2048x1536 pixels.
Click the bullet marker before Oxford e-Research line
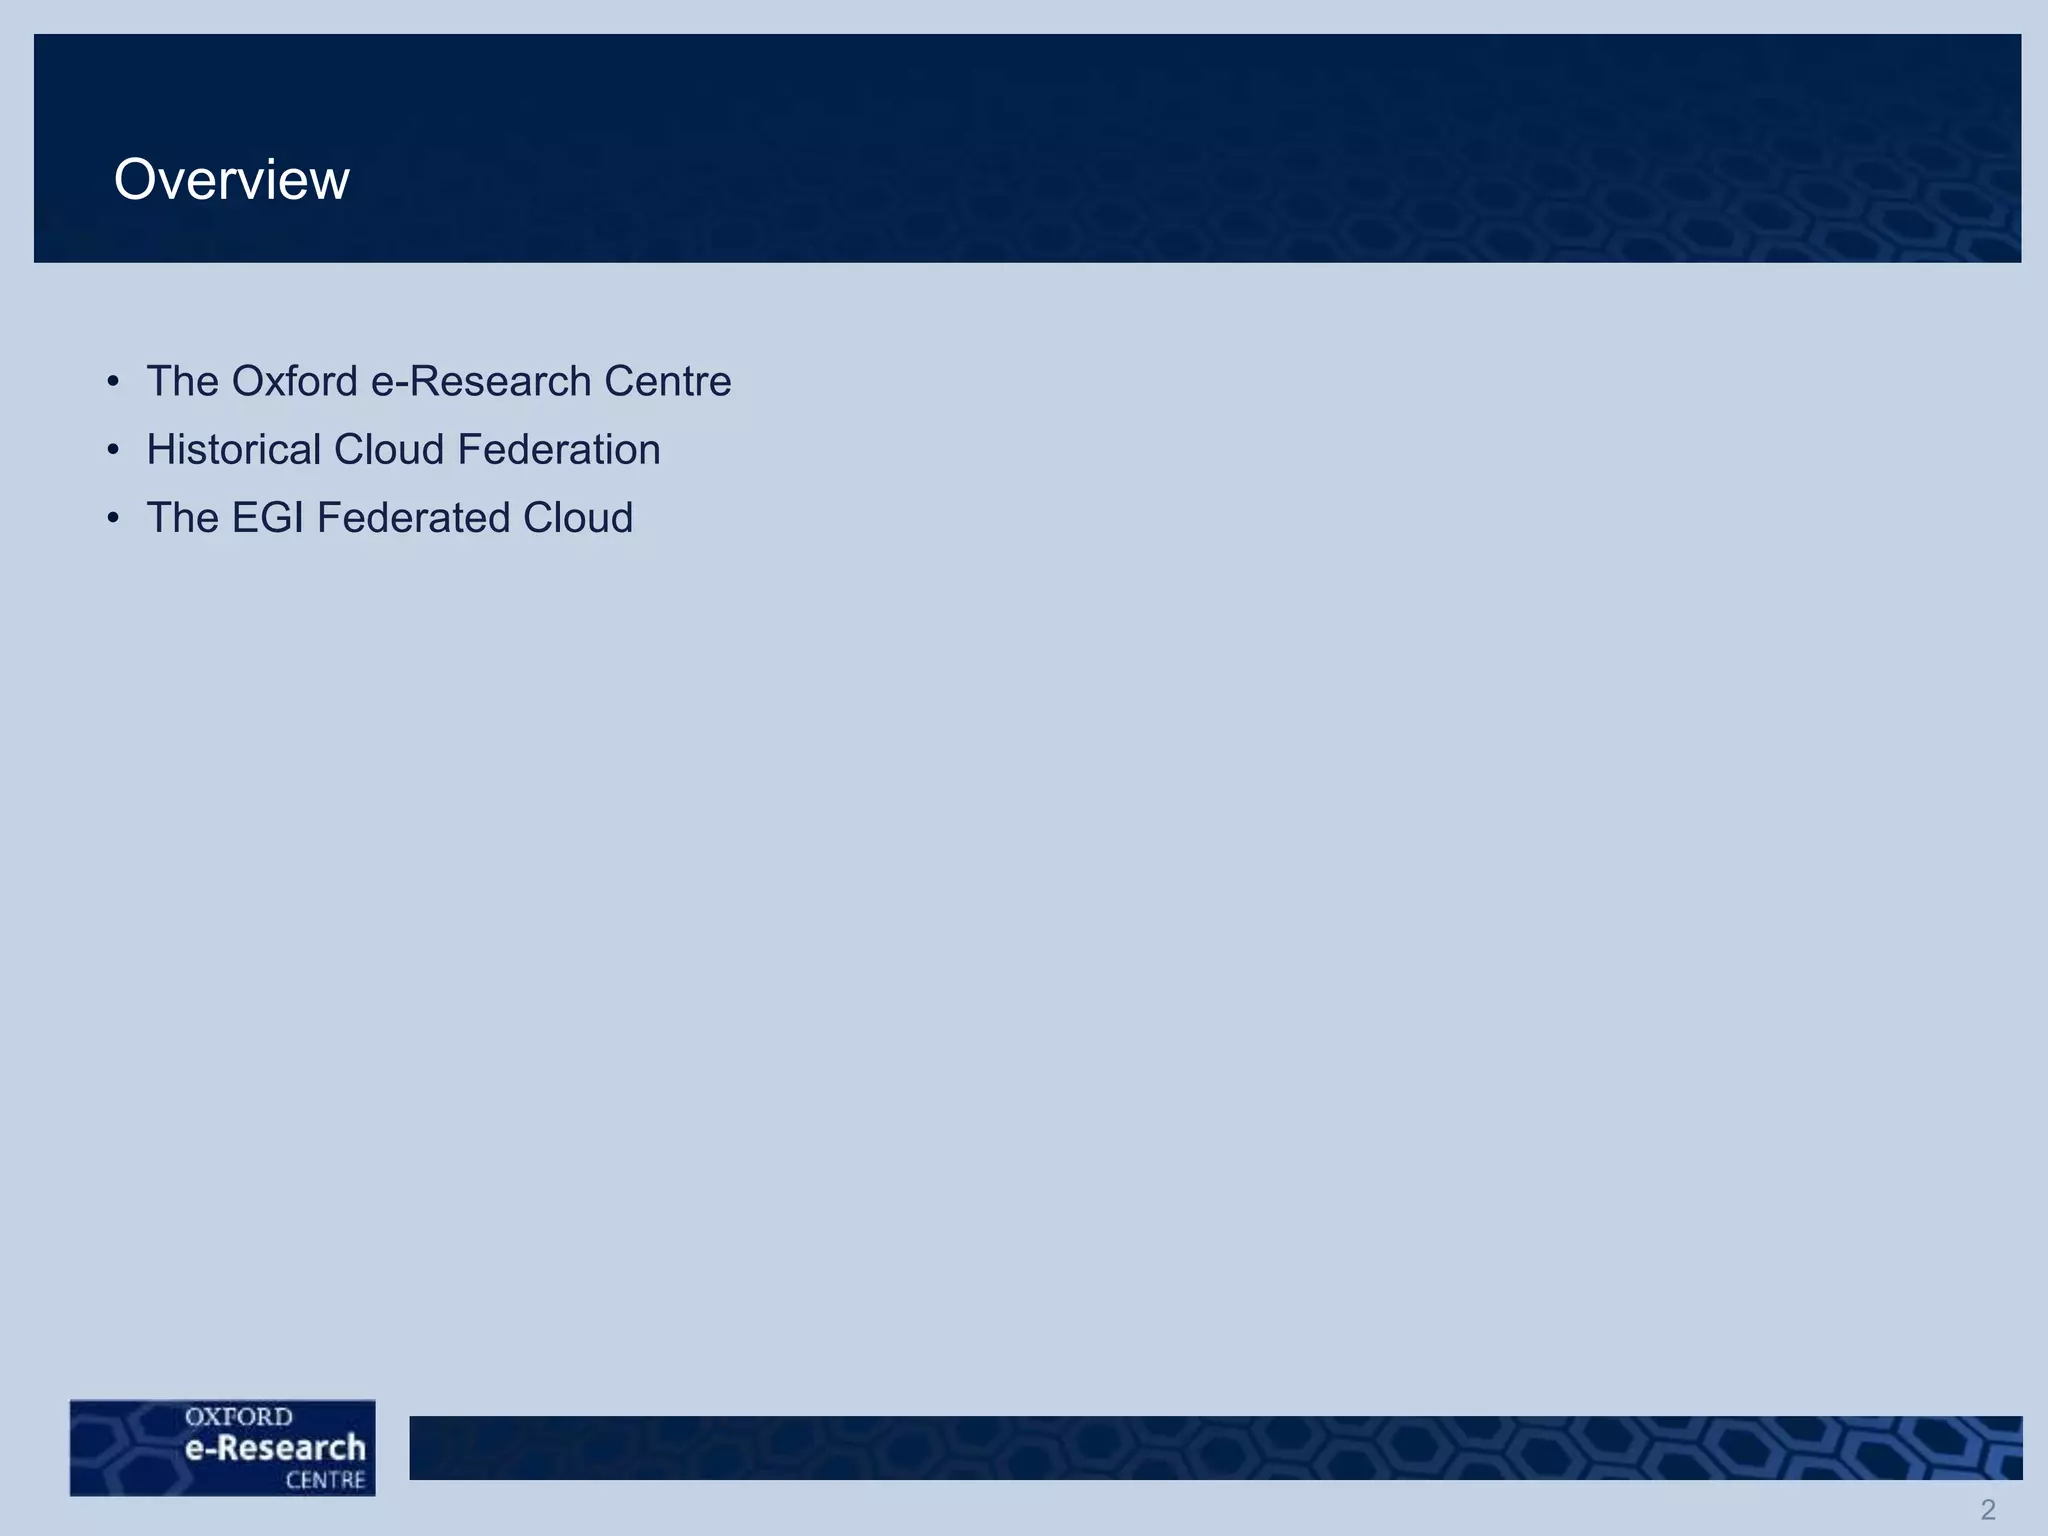point(114,382)
